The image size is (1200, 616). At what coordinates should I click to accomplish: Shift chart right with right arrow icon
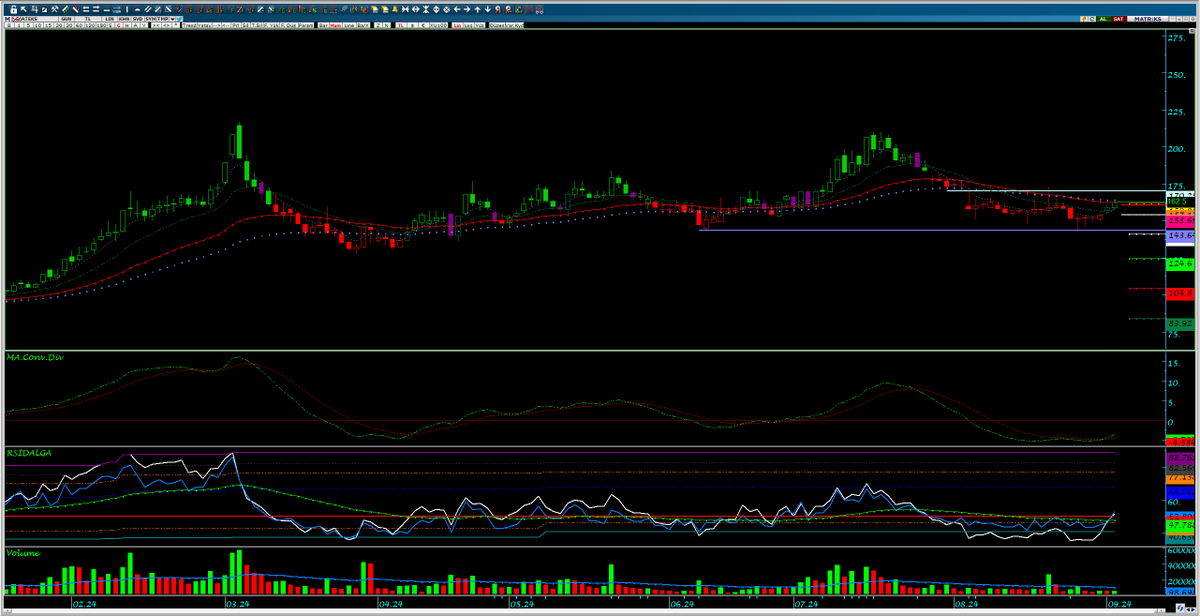[467, 9]
